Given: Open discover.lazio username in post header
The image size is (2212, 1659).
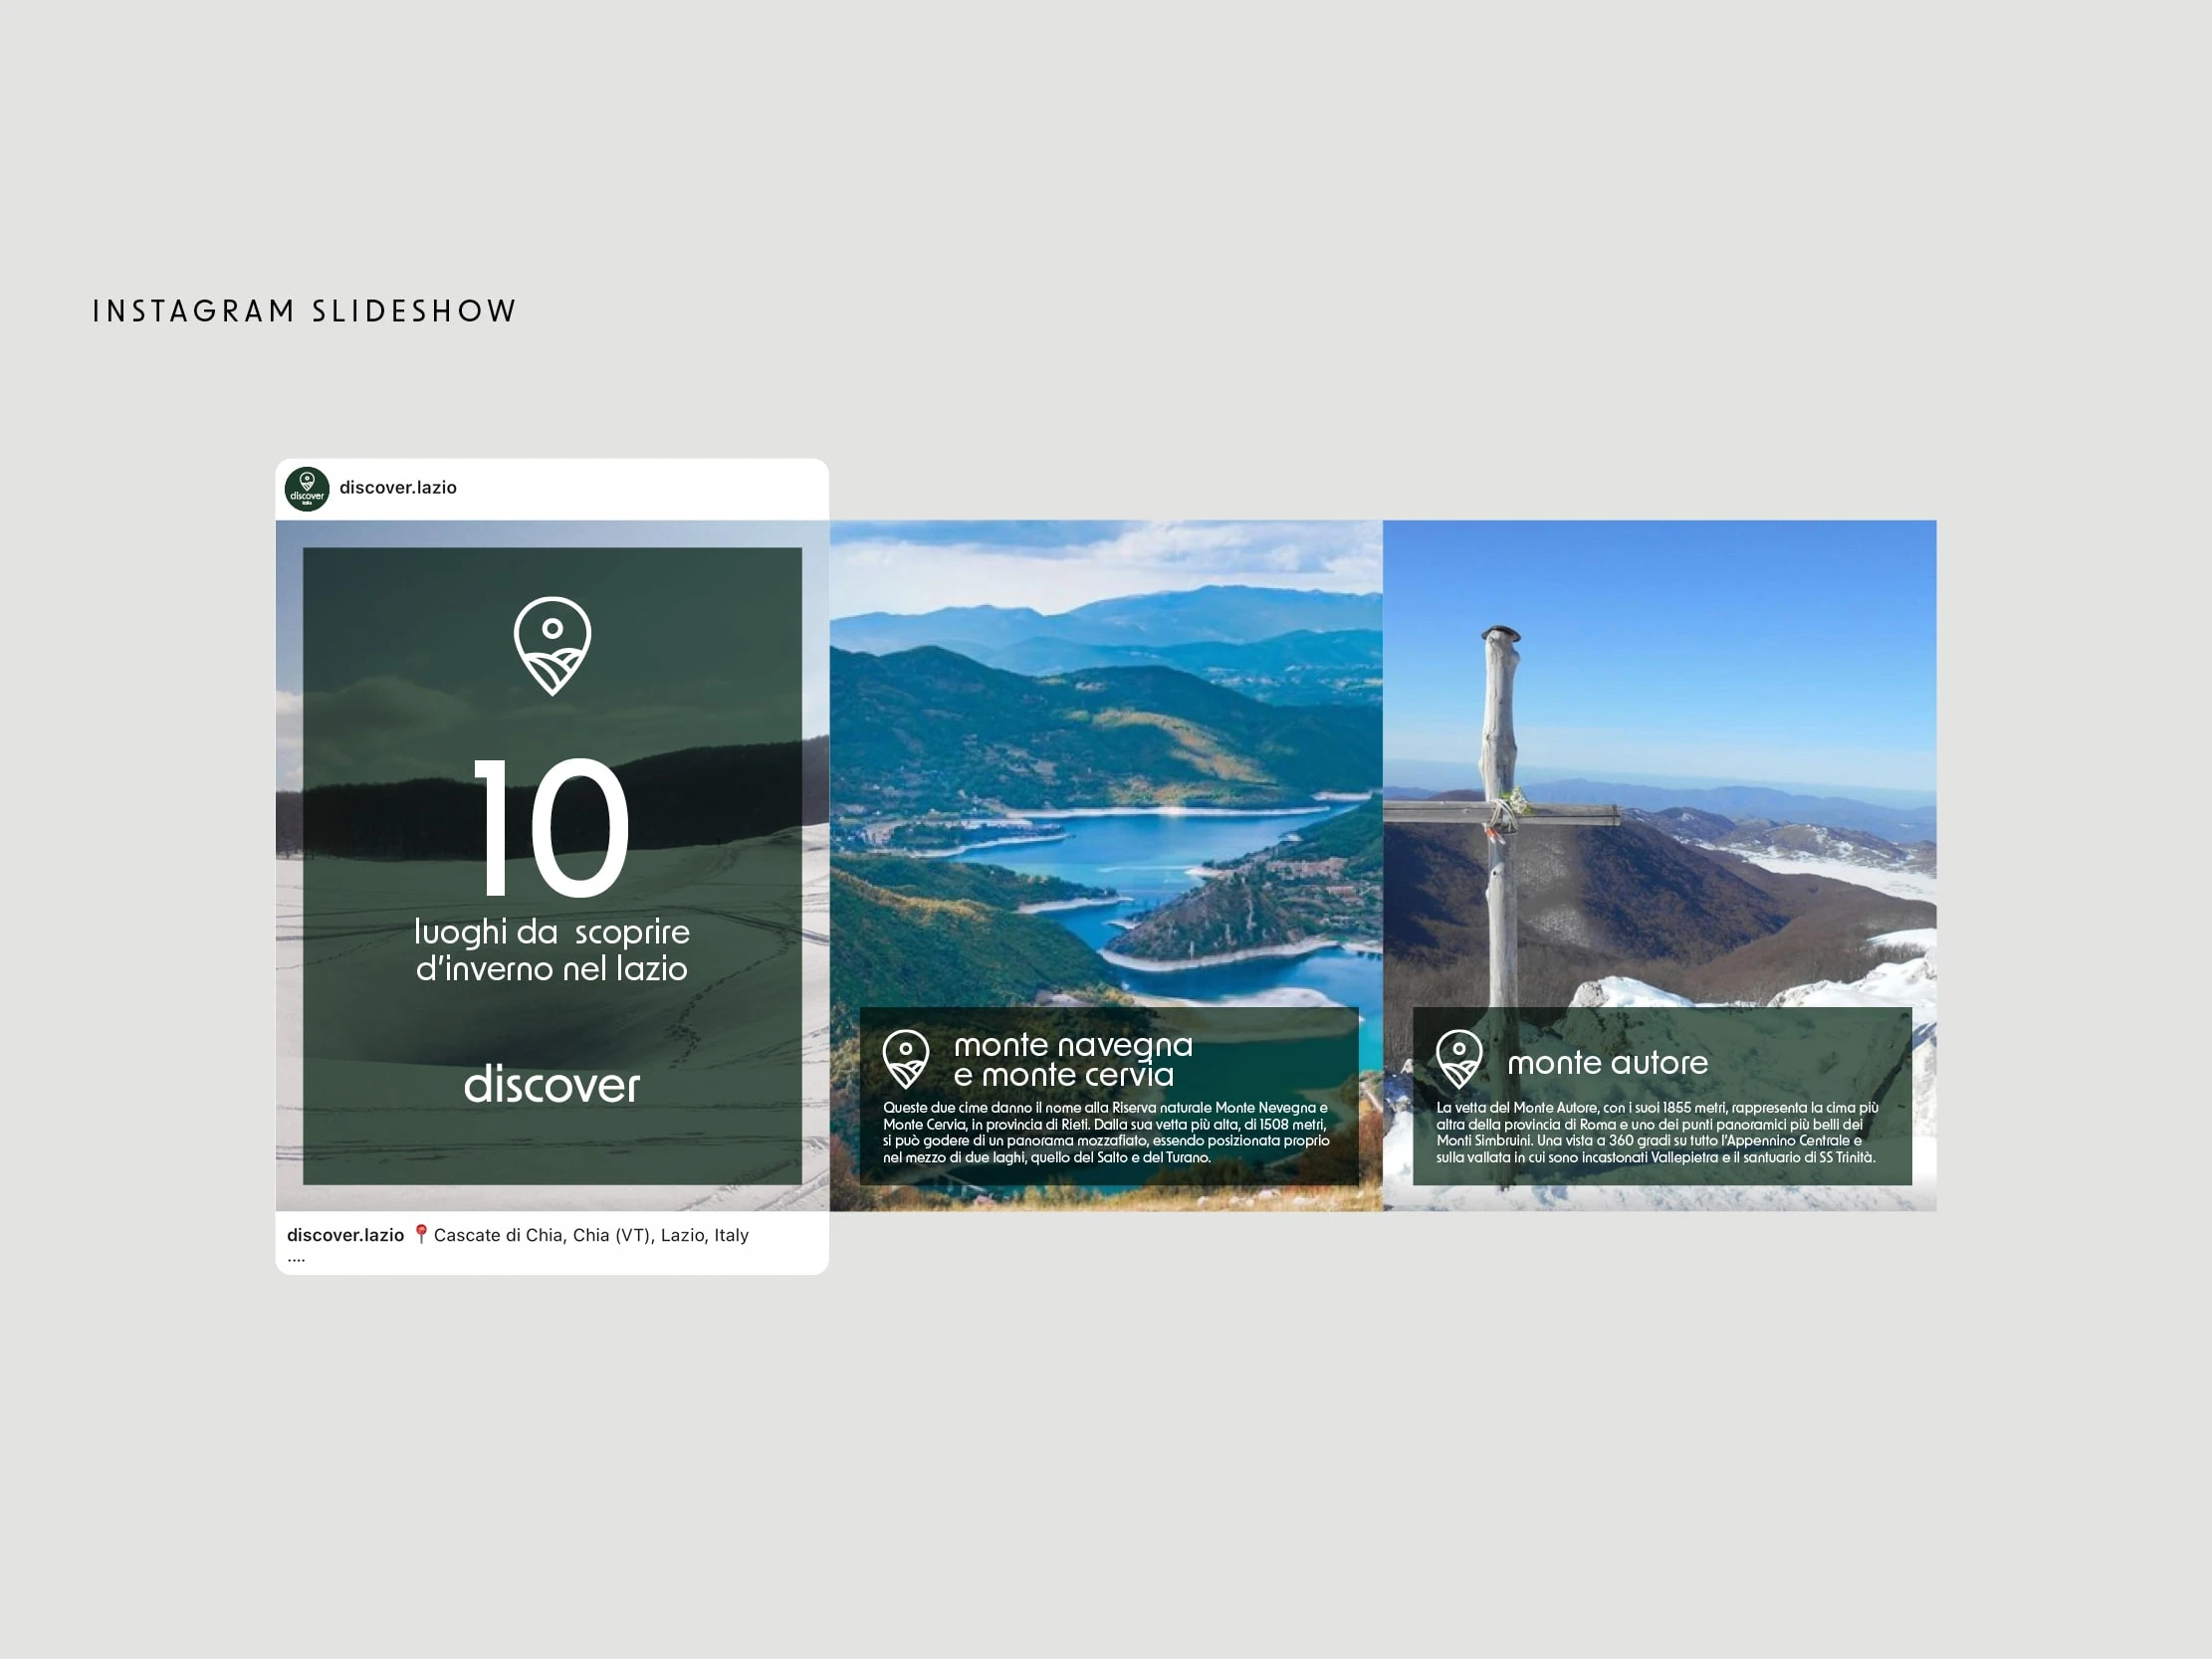Looking at the screenshot, I should click(398, 488).
